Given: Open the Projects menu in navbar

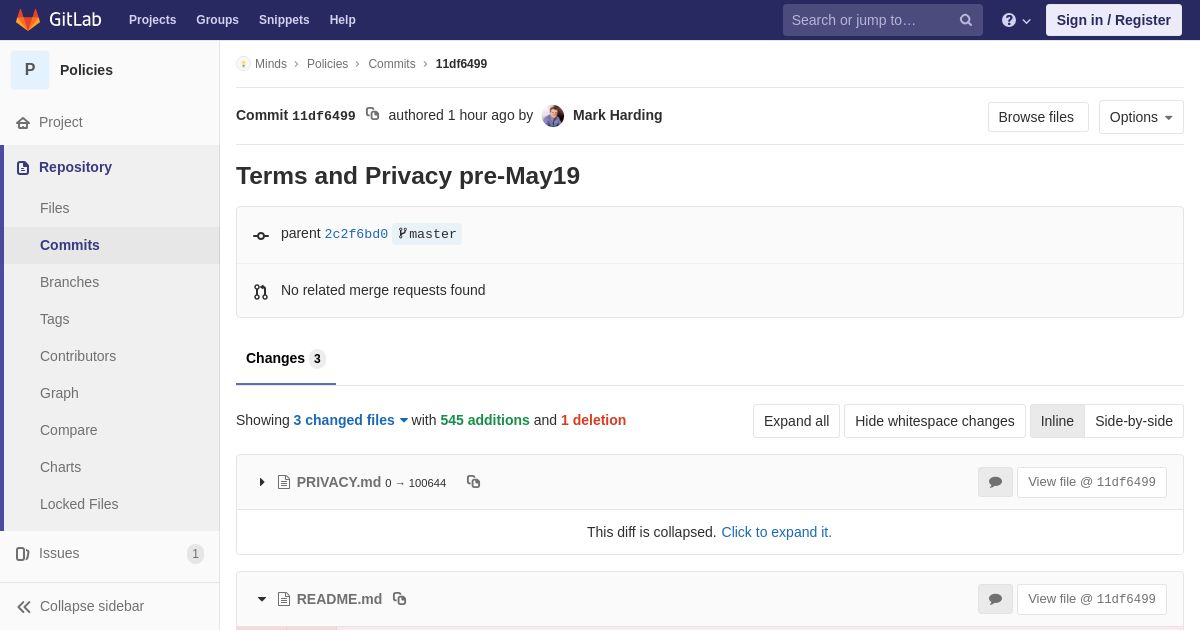Looking at the screenshot, I should point(152,20).
